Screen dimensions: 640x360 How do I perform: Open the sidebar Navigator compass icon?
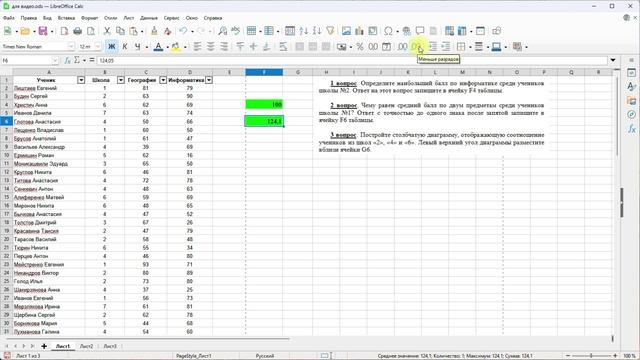pyautogui.click(x=631, y=115)
